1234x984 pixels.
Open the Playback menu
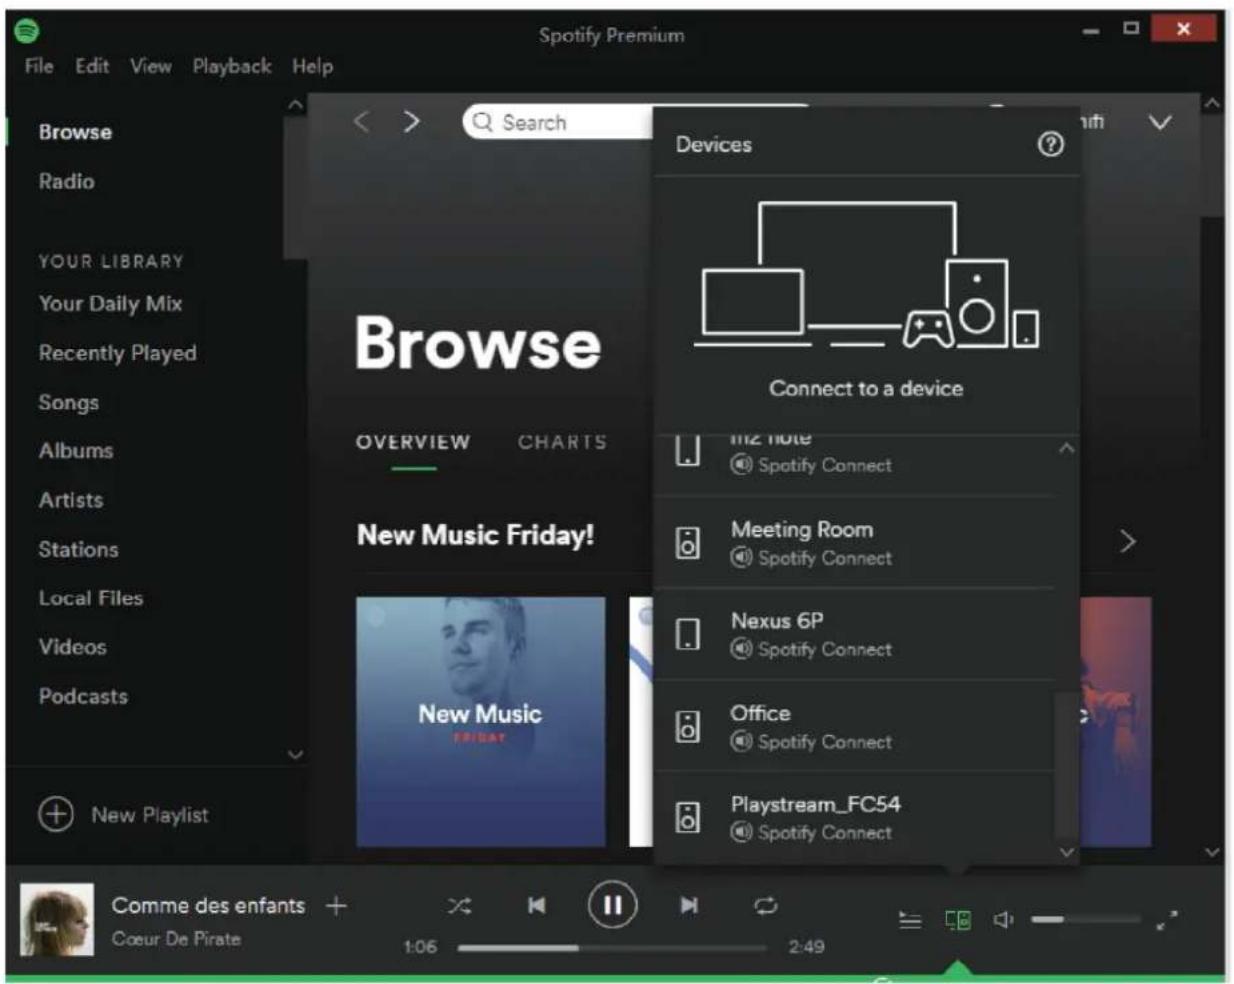click(x=232, y=66)
